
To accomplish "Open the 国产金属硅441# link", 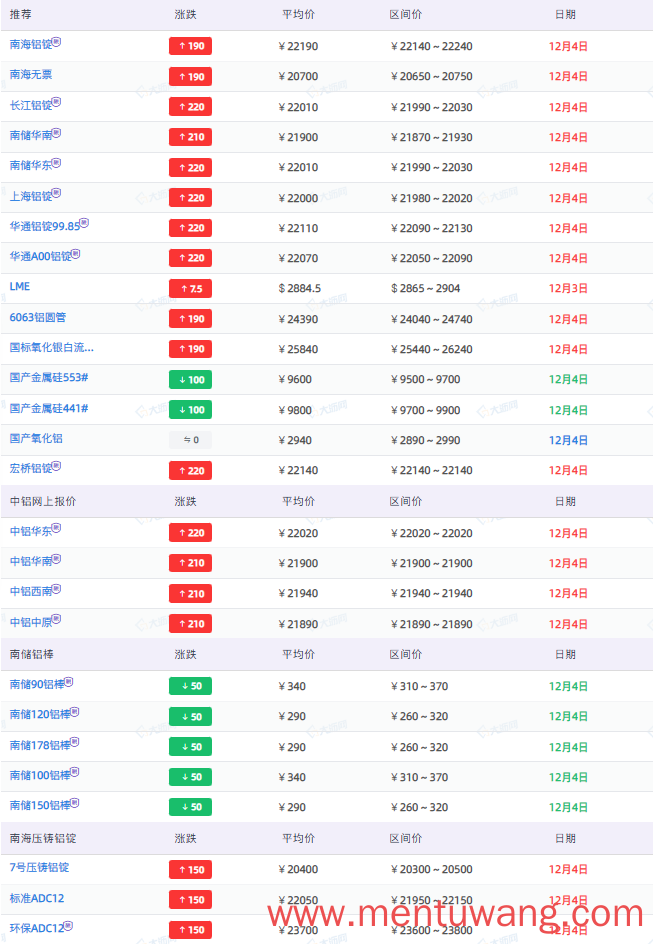I will pyautogui.click(x=49, y=408).
